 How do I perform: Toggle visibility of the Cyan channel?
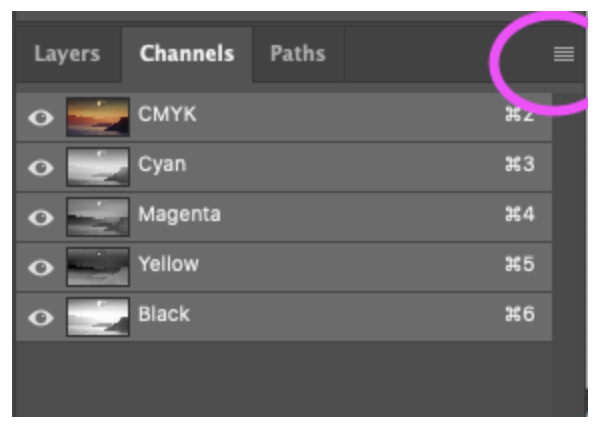tap(41, 166)
